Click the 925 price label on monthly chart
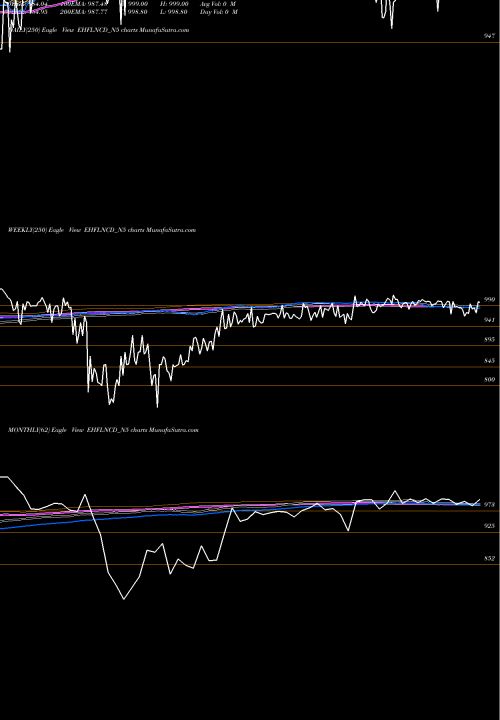Viewport: 500px width, 720px height. coord(489,526)
